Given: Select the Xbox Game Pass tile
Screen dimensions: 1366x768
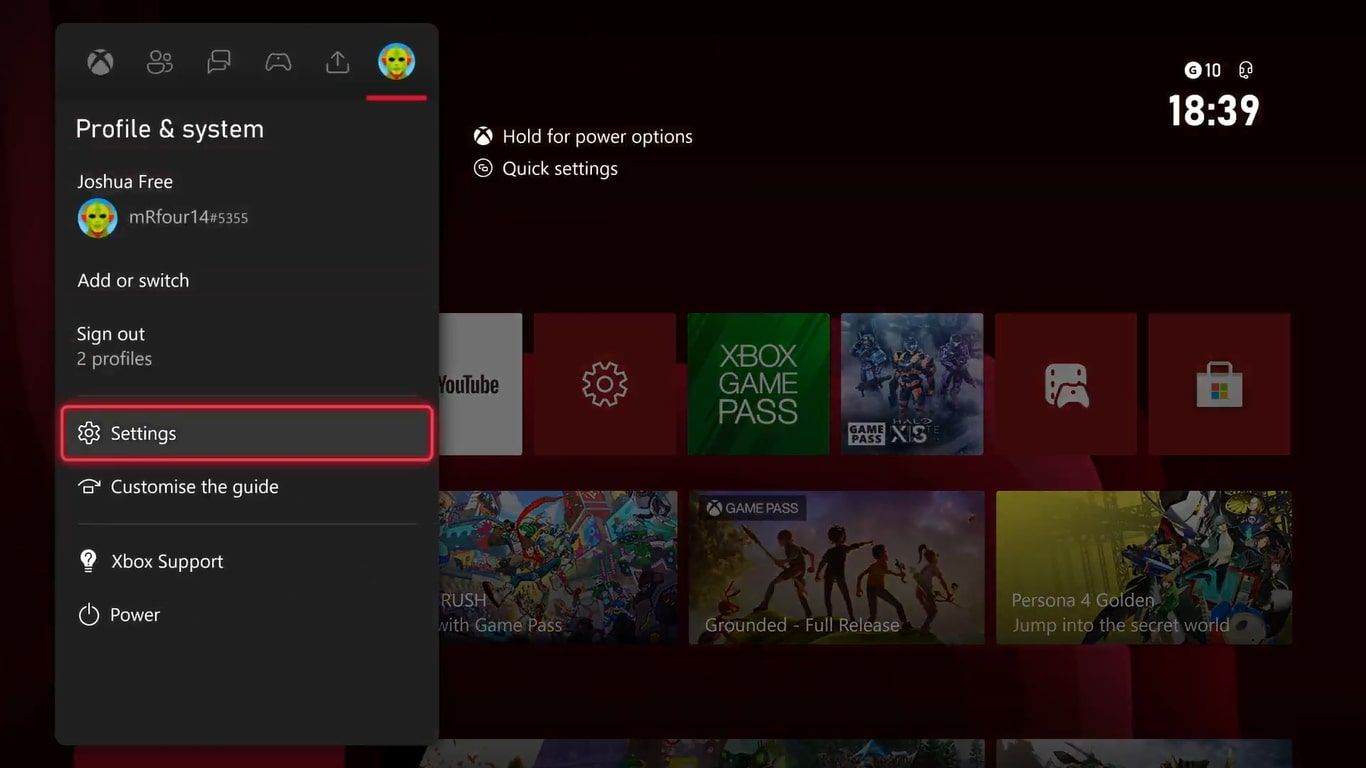Looking at the screenshot, I should [x=757, y=384].
